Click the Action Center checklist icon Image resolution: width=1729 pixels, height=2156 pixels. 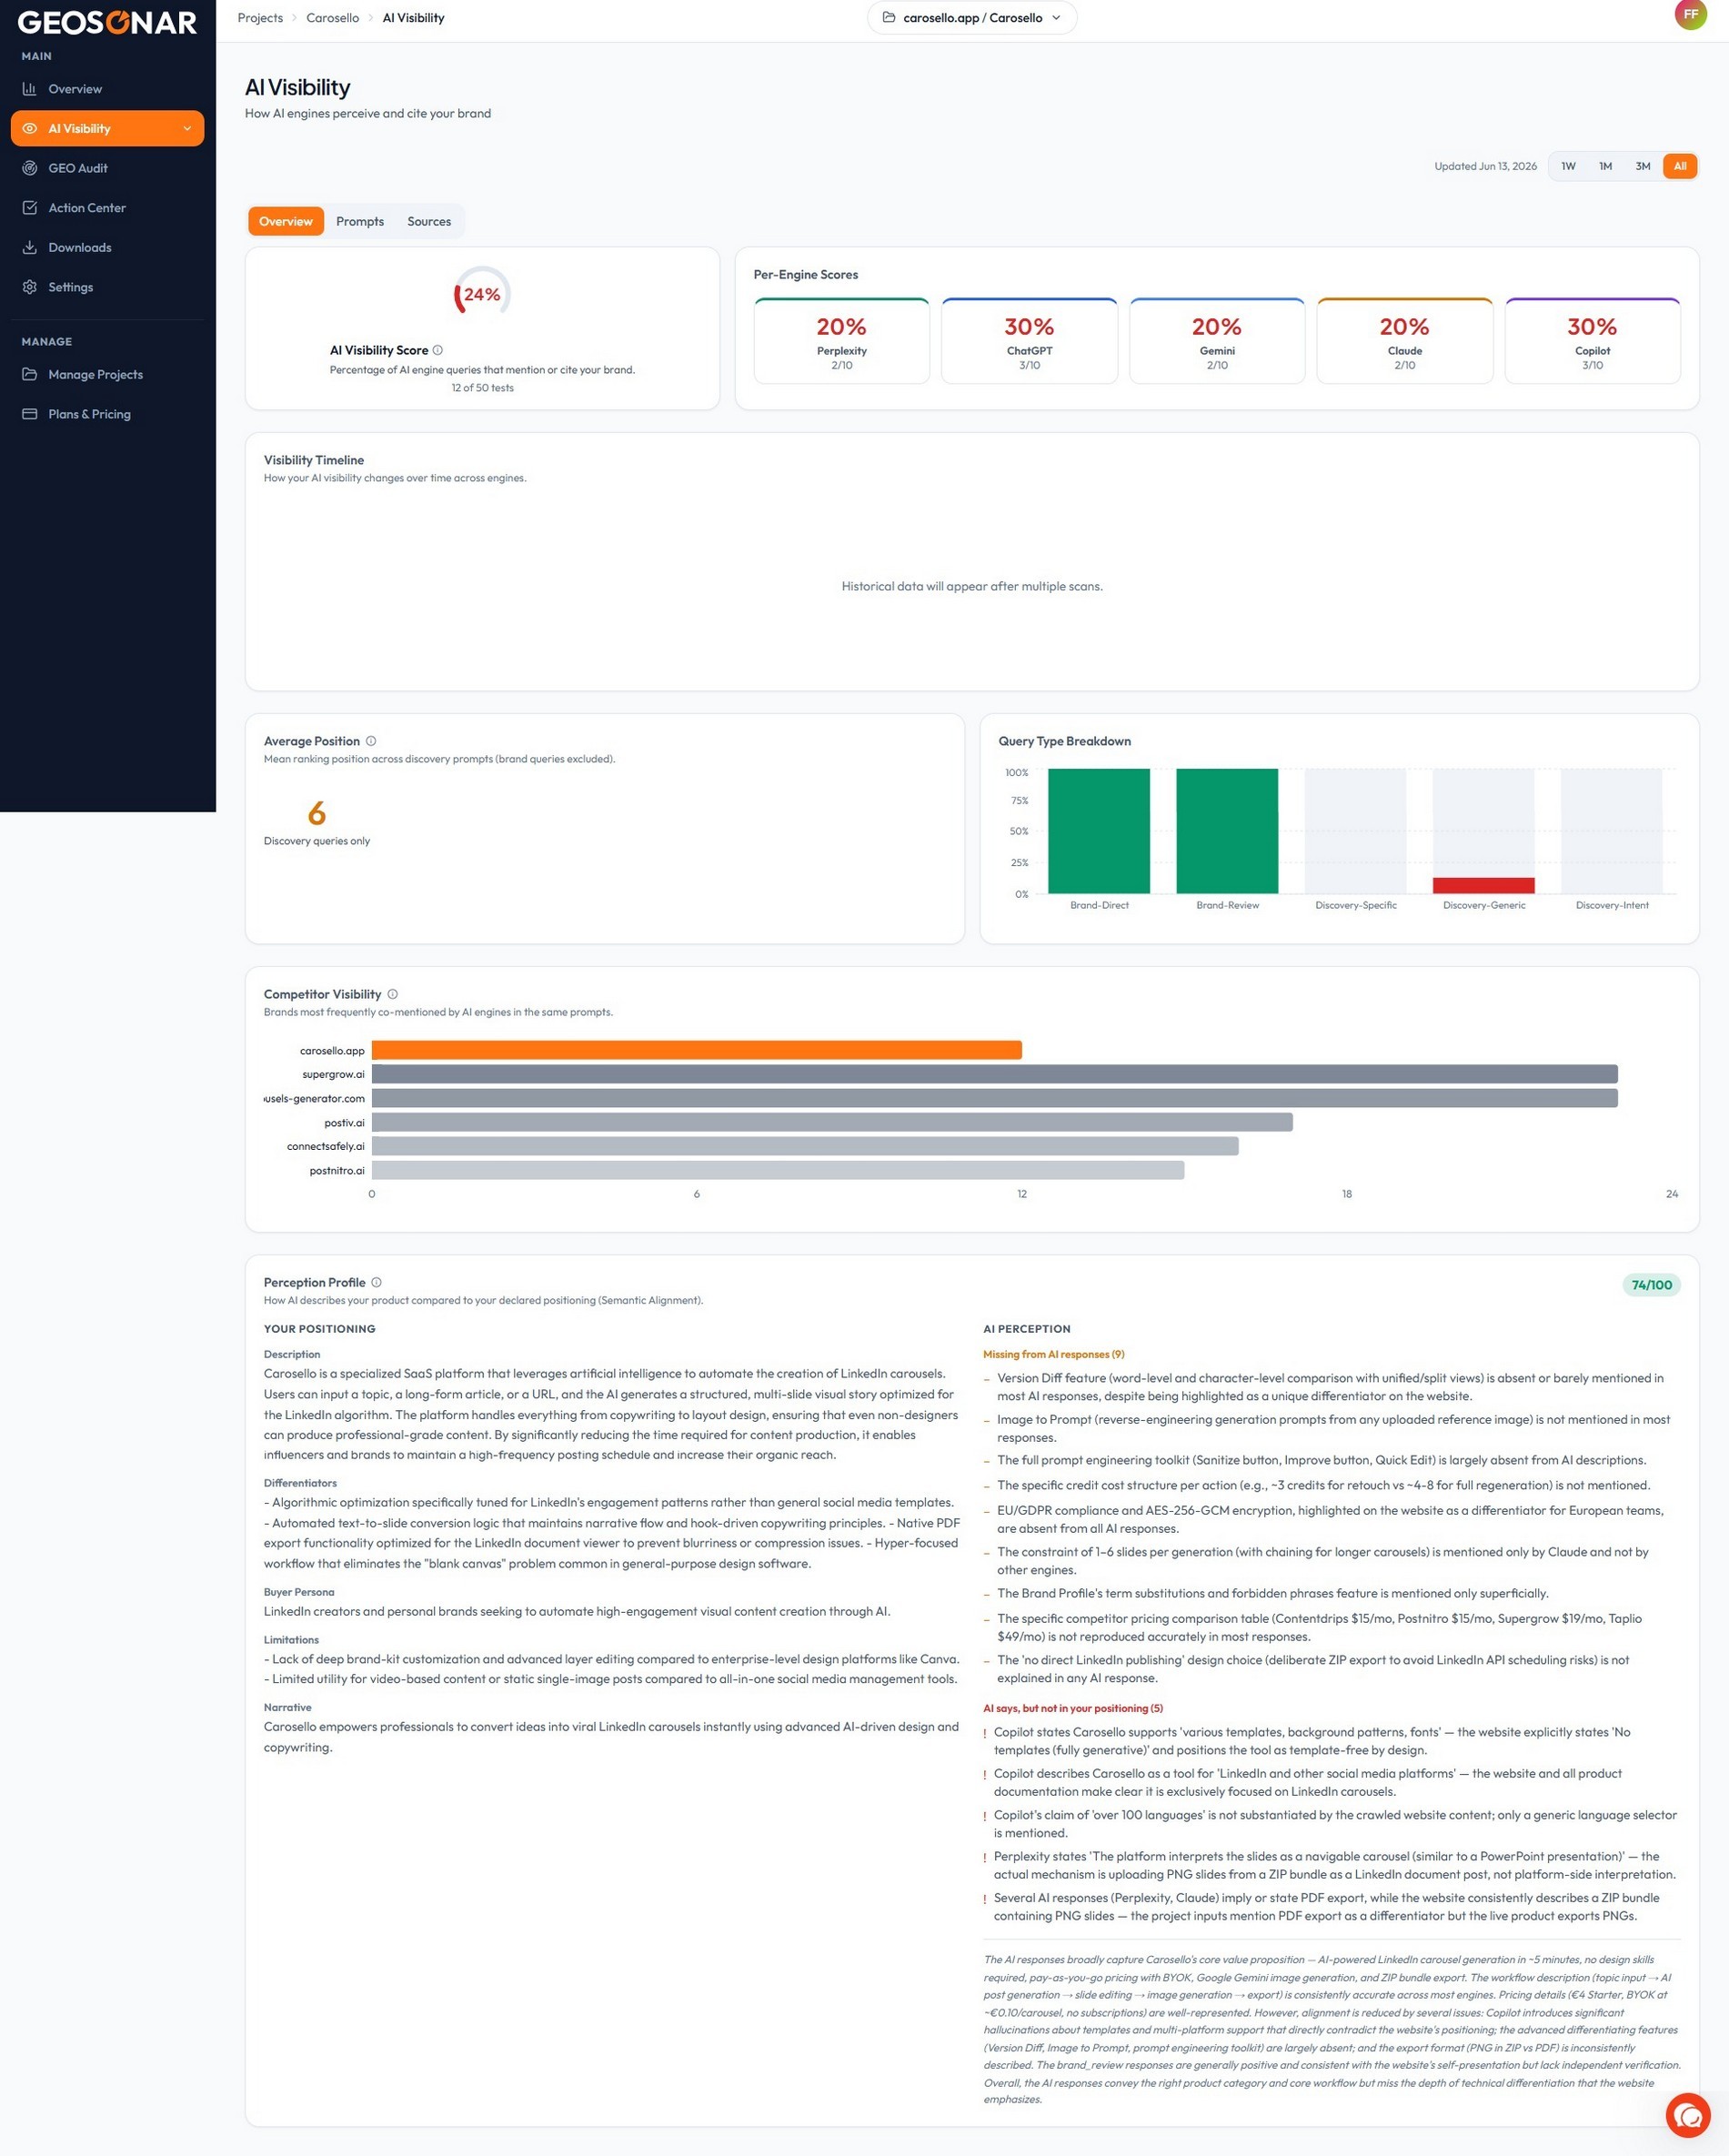click(x=30, y=208)
